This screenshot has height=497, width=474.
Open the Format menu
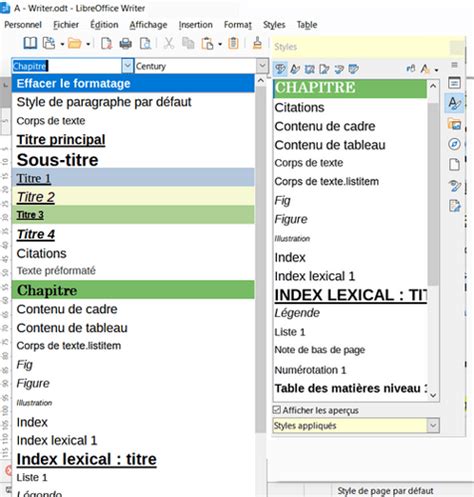tap(238, 25)
